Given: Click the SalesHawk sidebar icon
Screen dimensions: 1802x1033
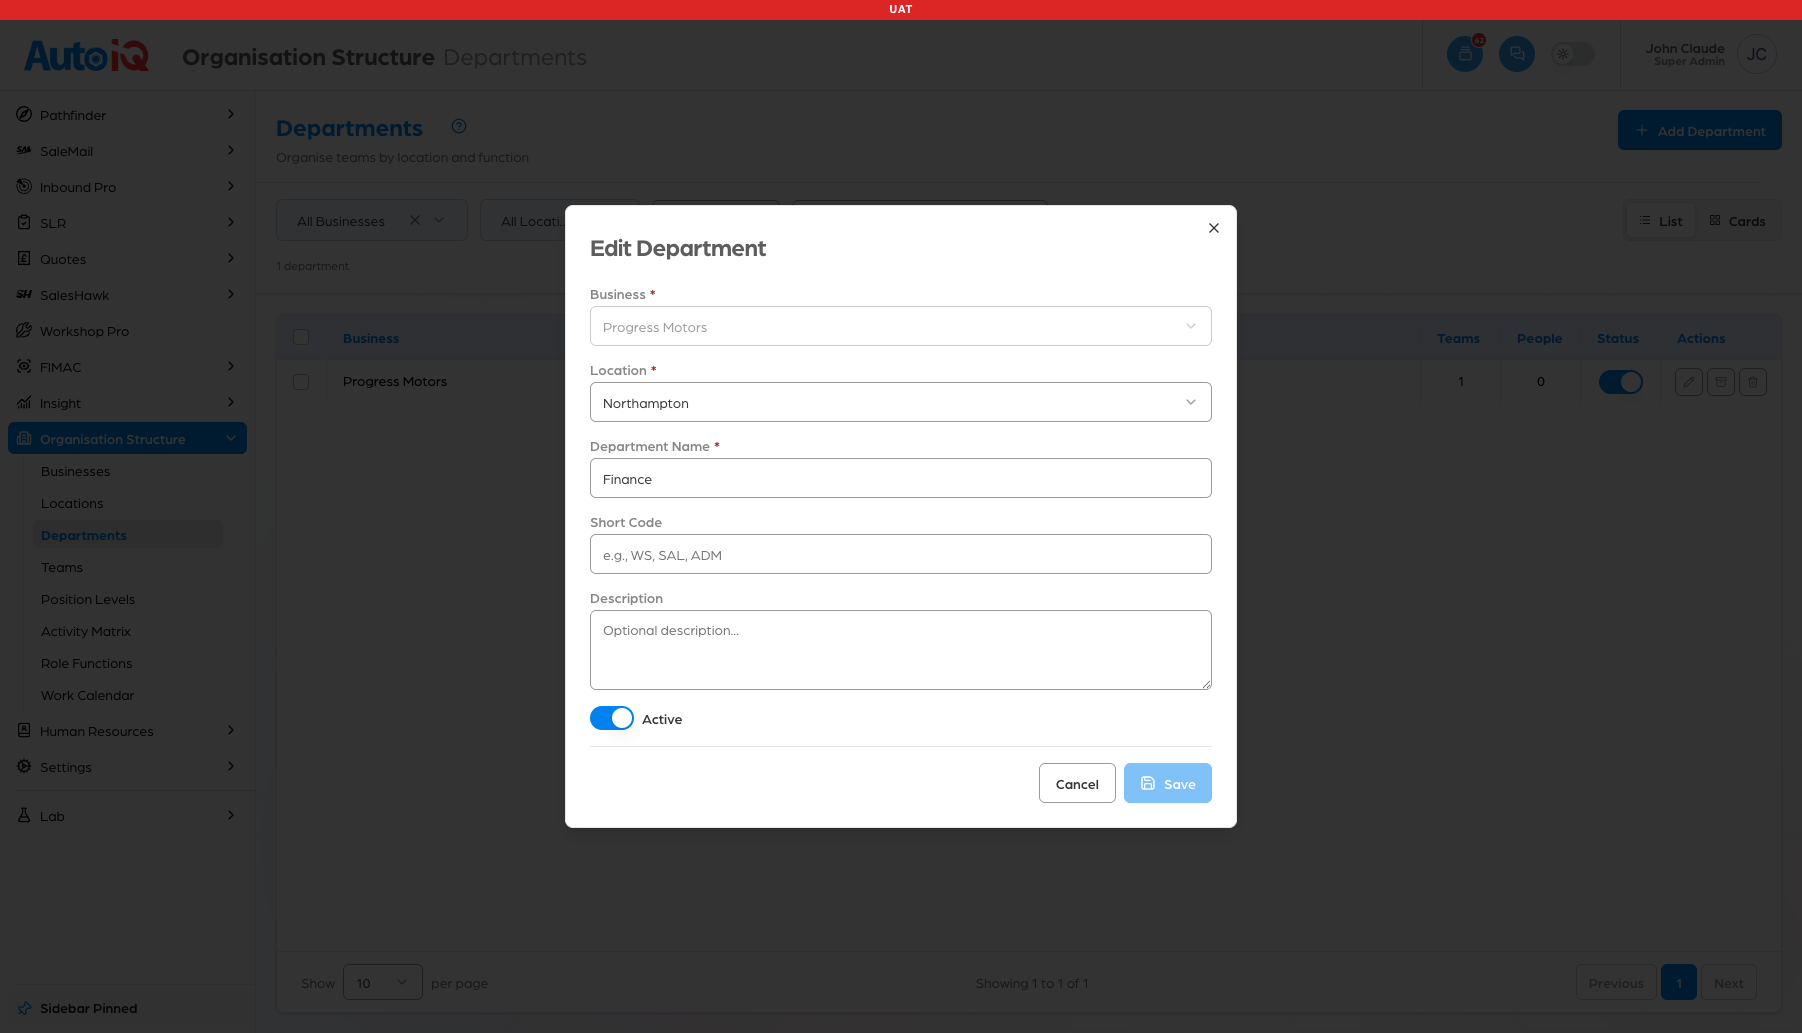Looking at the screenshot, I should point(24,295).
